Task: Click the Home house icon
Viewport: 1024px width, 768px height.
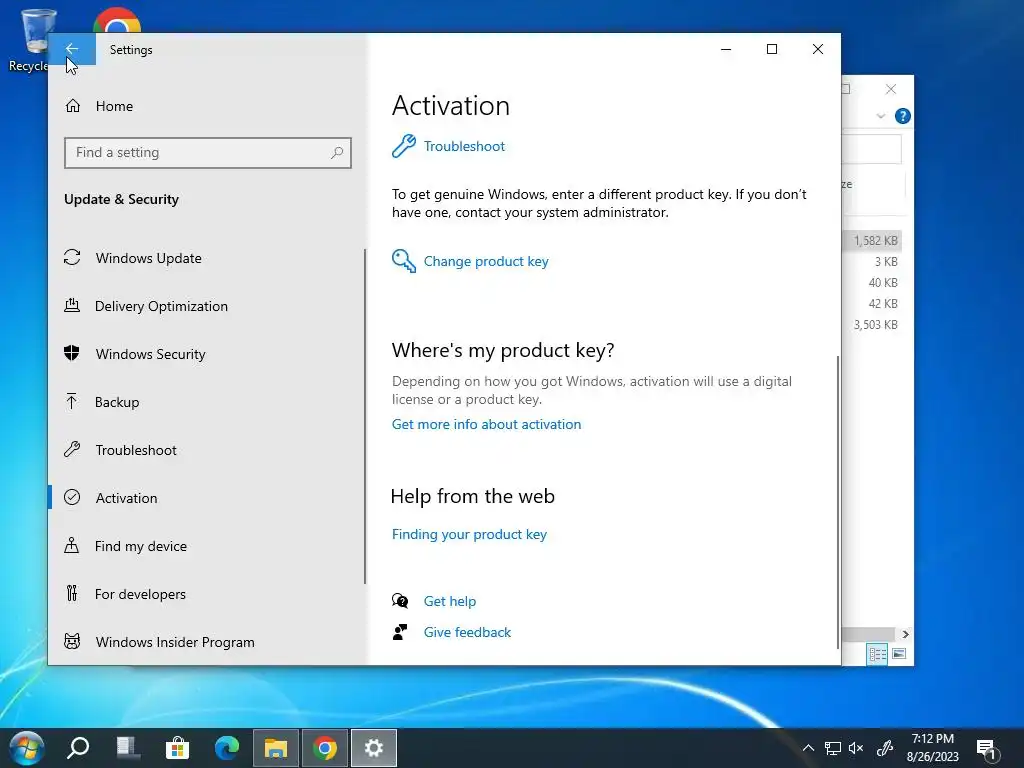Action: 72,106
